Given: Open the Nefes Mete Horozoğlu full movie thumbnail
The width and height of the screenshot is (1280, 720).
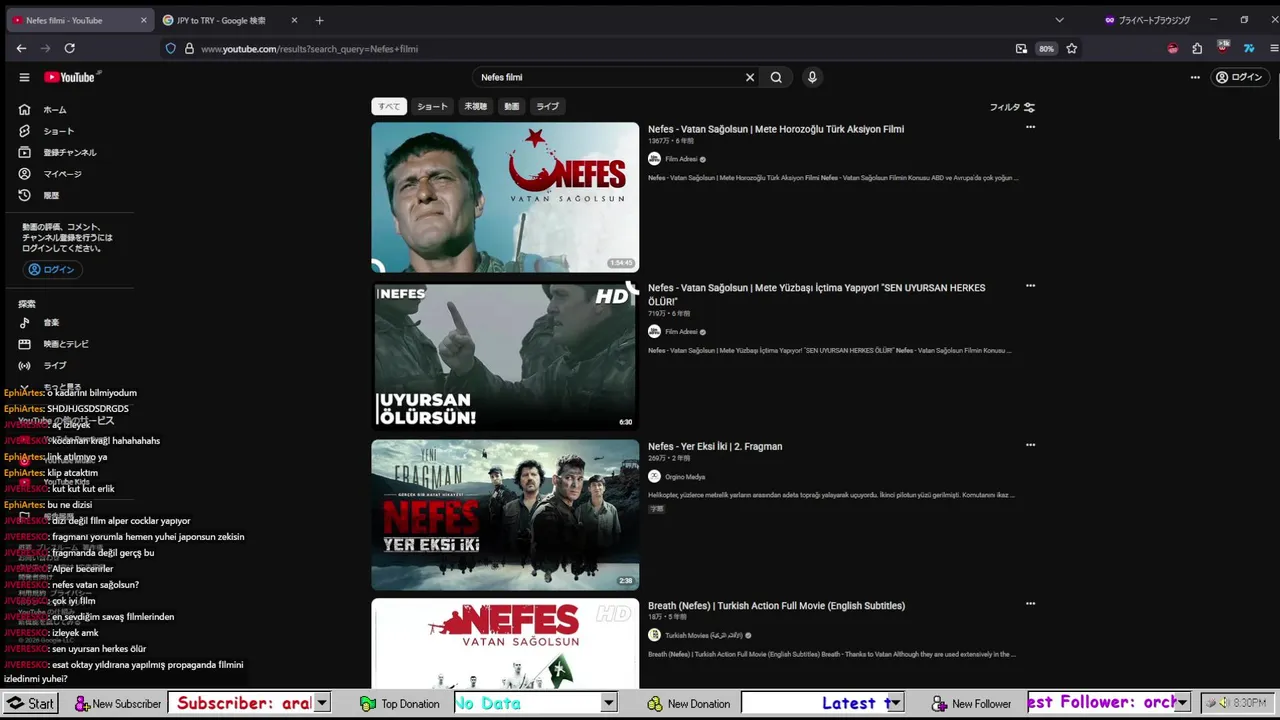Looking at the screenshot, I should pyautogui.click(x=505, y=197).
